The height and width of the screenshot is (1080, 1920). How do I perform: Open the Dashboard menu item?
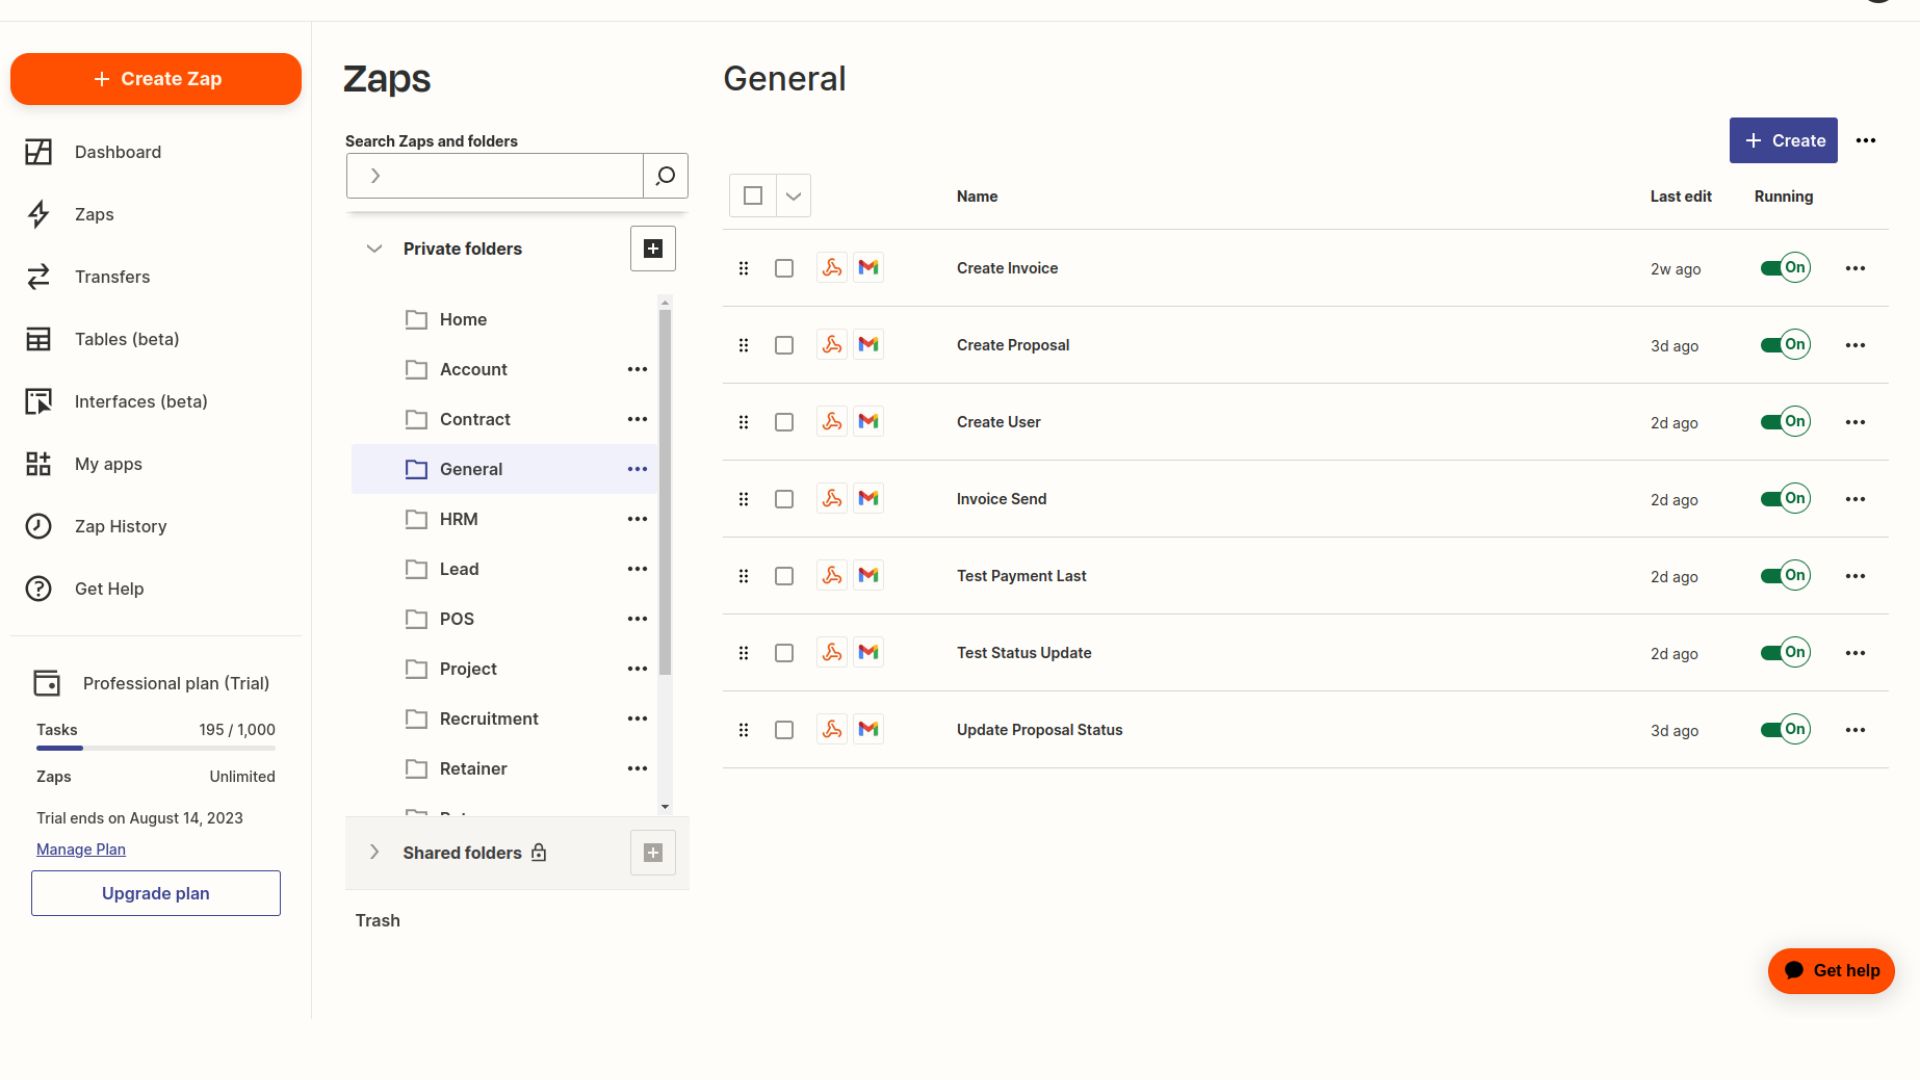pyautogui.click(x=117, y=152)
